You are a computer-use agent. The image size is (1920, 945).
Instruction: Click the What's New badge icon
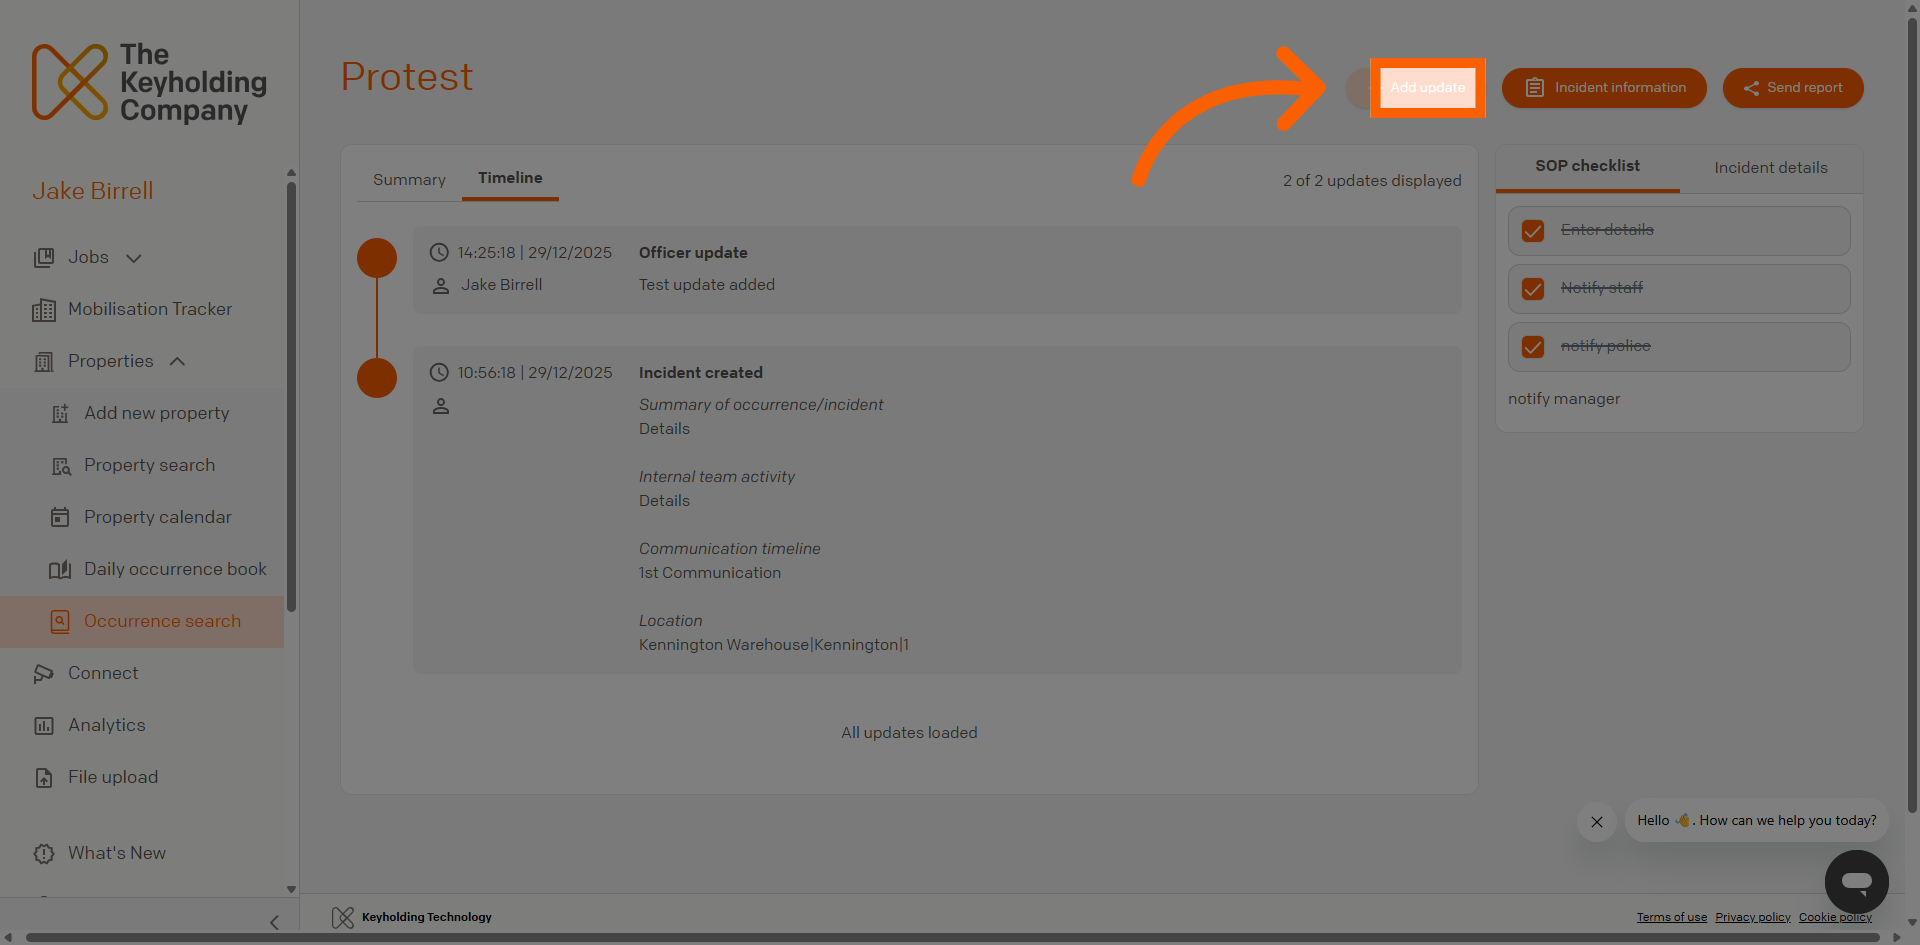click(44, 854)
